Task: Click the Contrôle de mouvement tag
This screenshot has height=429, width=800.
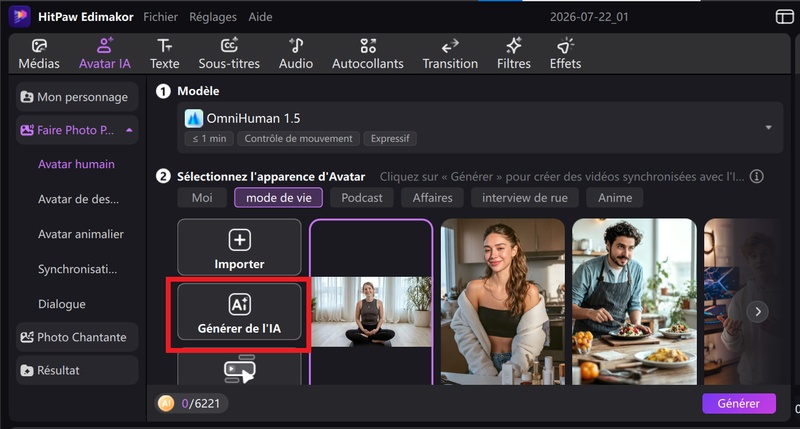Action: coord(298,139)
